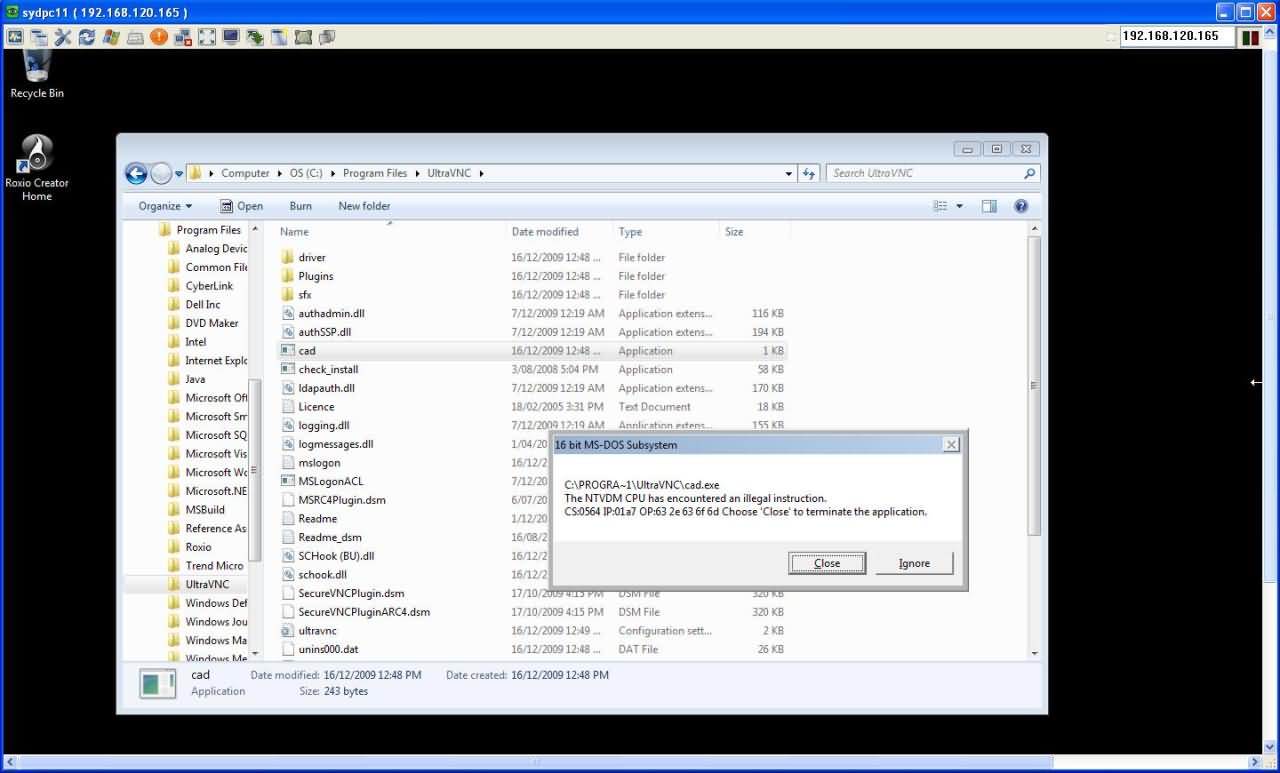Click the Recycle Bin desktop icon
The width and height of the screenshot is (1280, 773).
(x=37, y=72)
